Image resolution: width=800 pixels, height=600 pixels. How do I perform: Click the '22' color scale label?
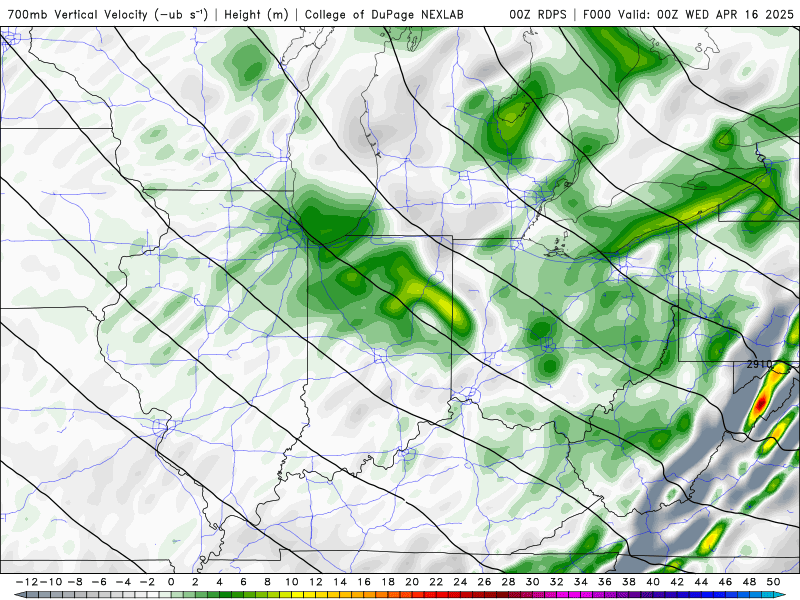[x=436, y=582]
